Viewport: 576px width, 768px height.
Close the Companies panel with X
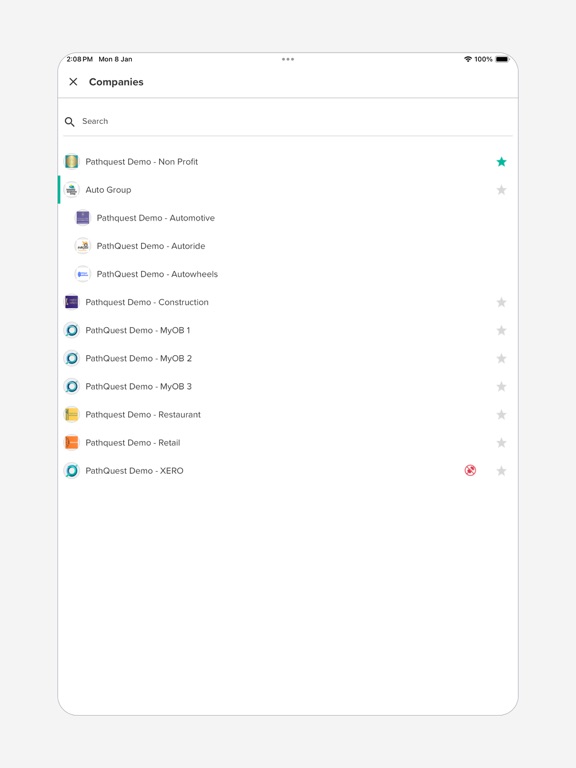click(x=73, y=82)
